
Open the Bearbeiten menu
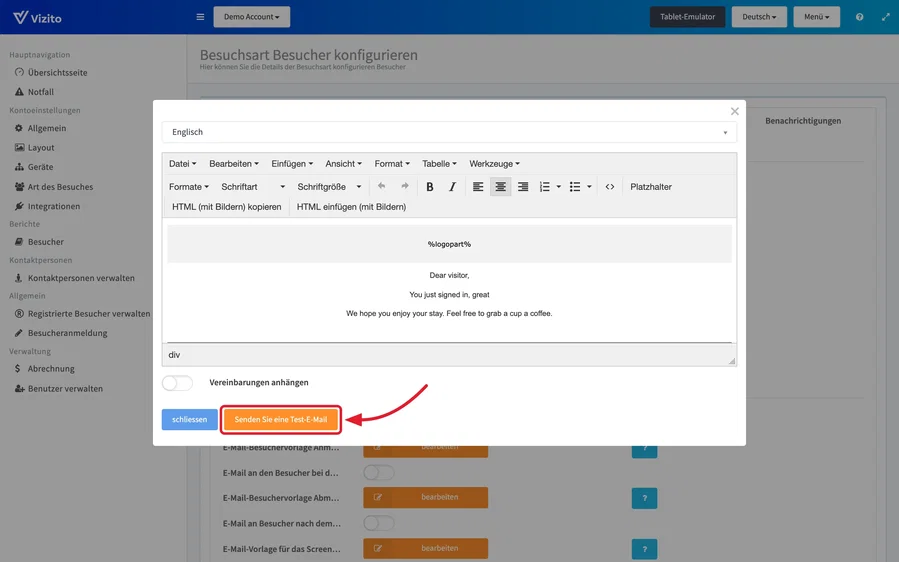[233, 163]
